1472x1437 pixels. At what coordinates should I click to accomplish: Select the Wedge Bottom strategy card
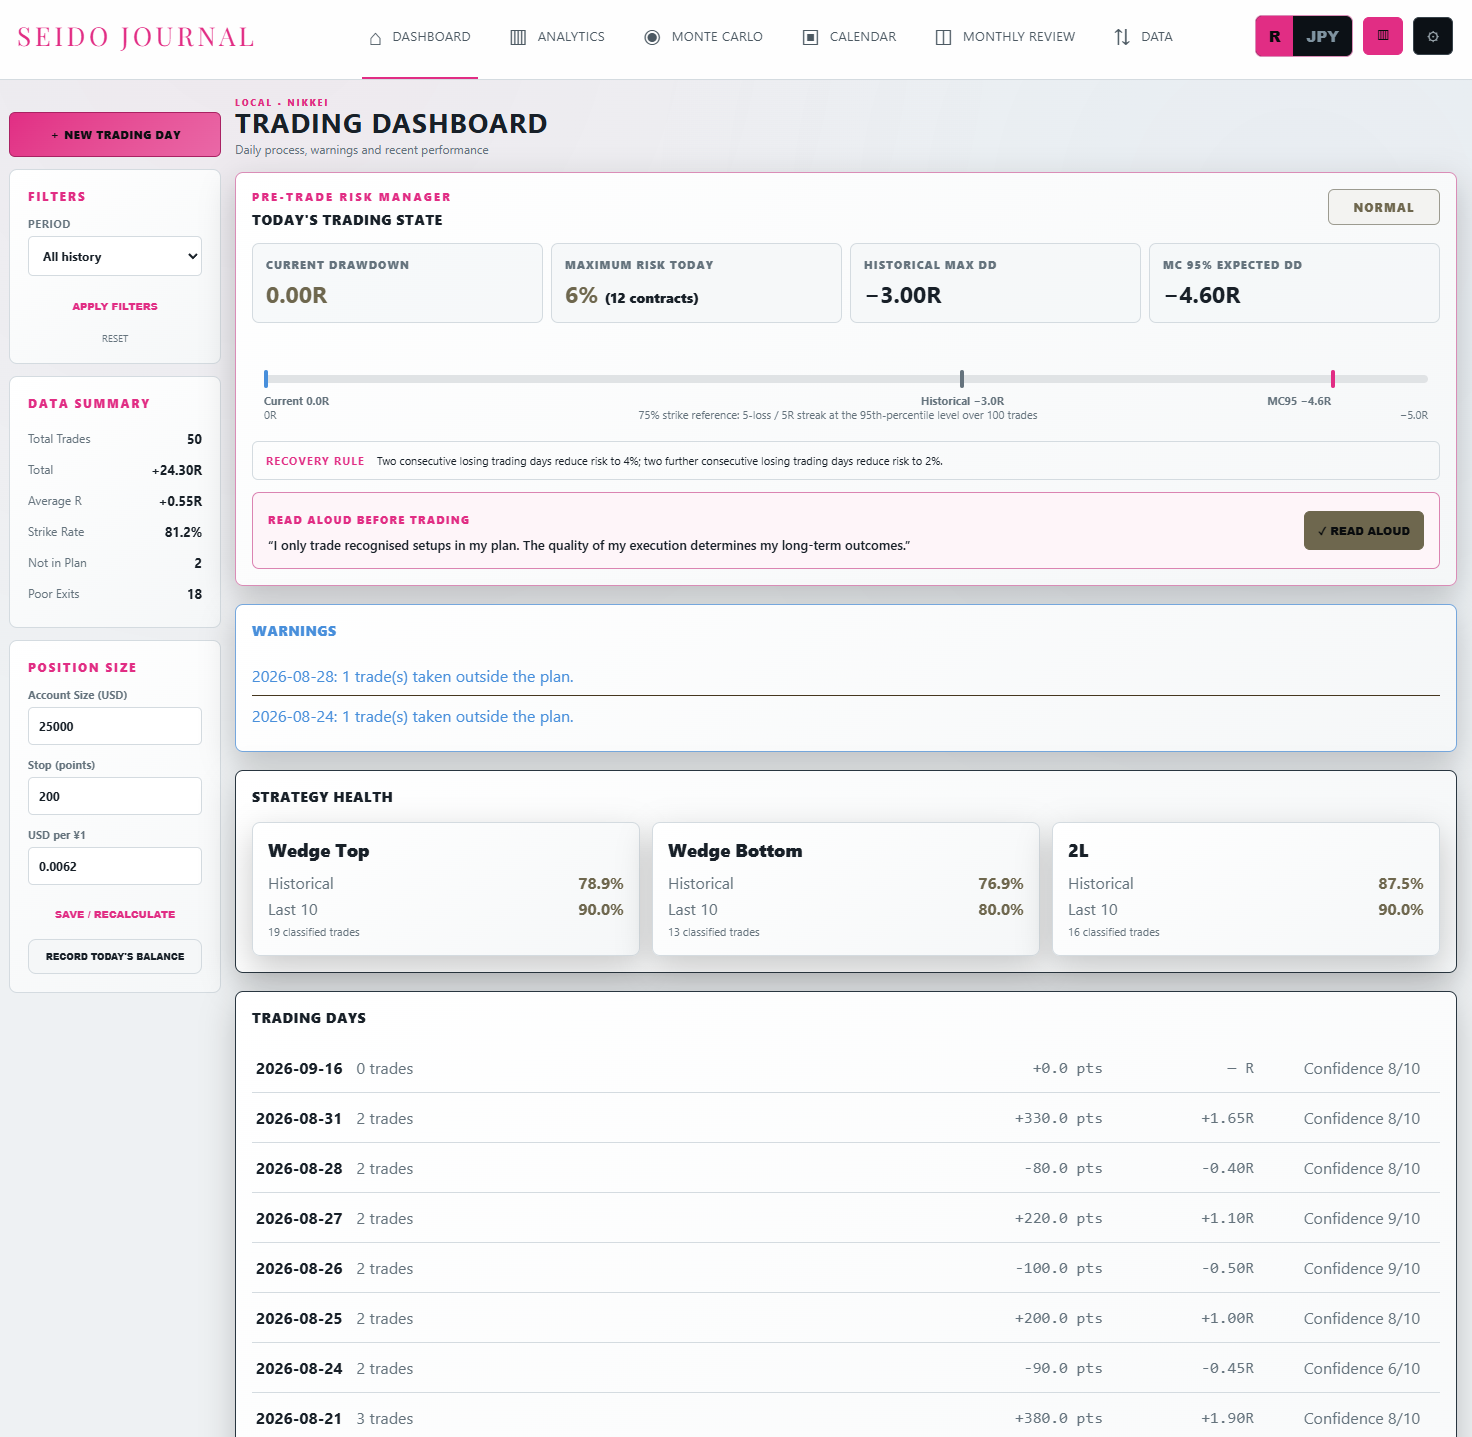(x=846, y=889)
